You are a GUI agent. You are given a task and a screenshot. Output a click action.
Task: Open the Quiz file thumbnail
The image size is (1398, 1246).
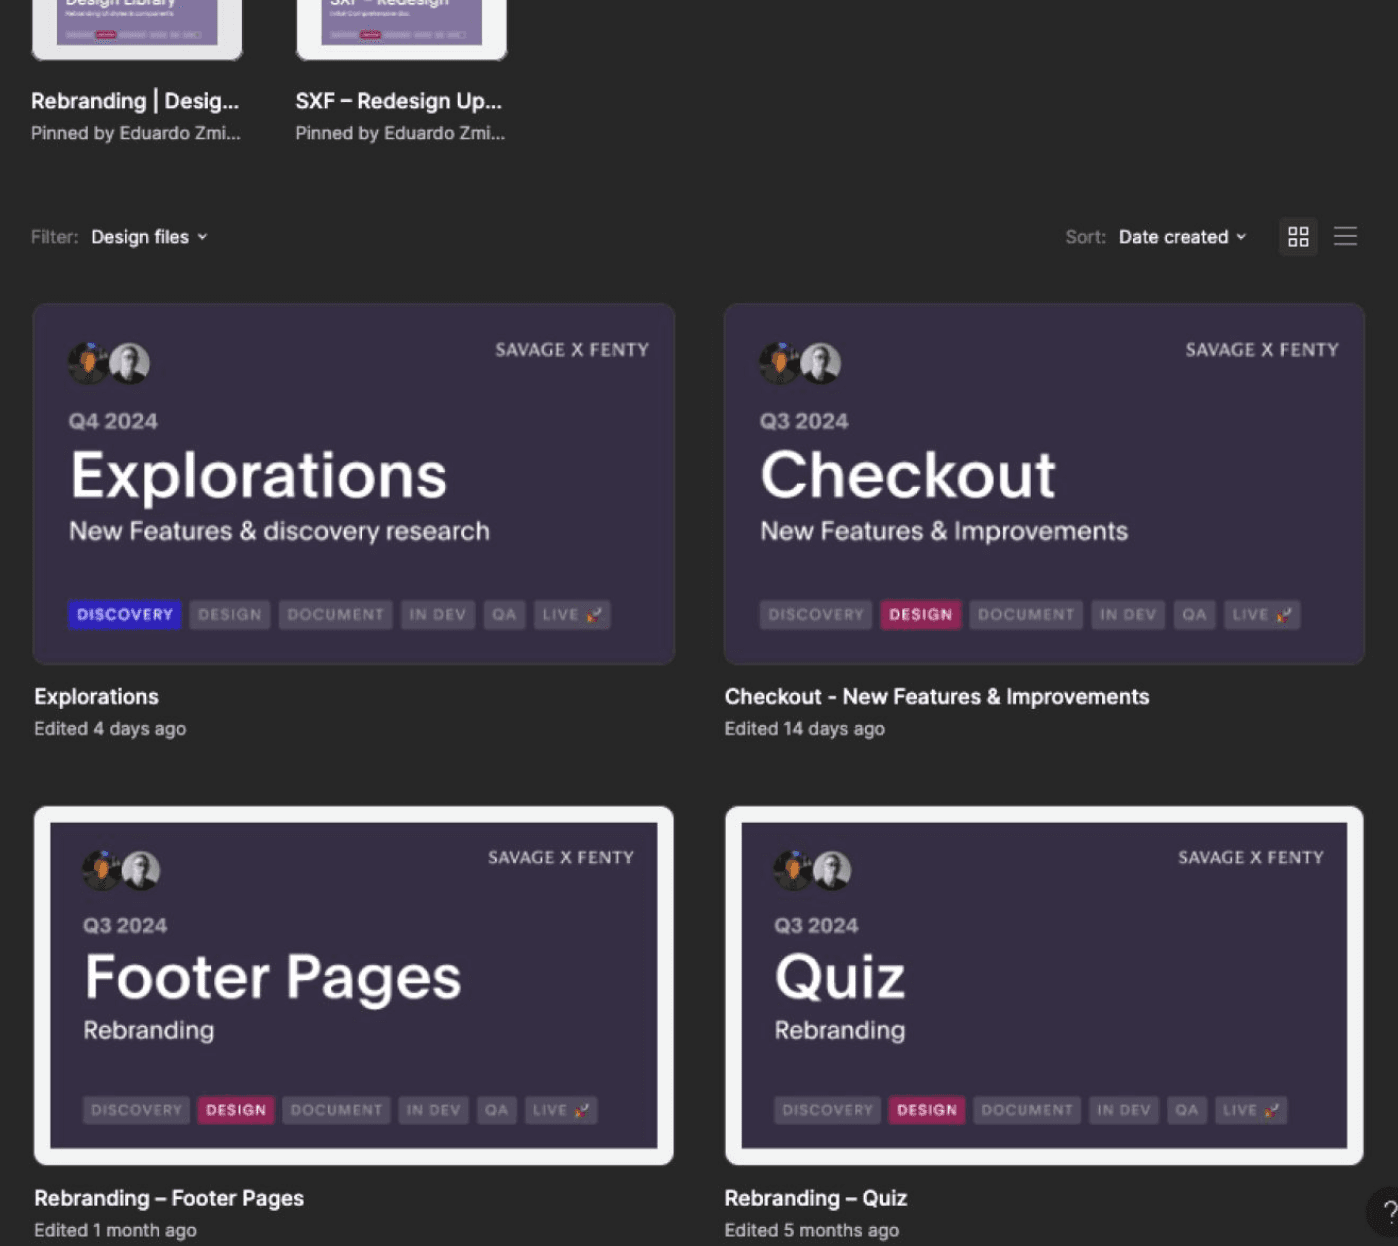(x=1044, y=986)
